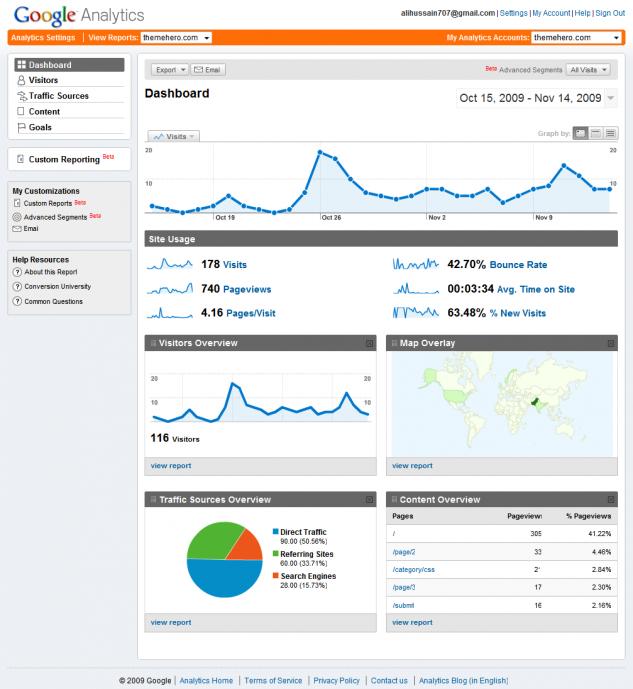Click the Help link at top
This screenshot has width=633, height=689.
[582, 13]
